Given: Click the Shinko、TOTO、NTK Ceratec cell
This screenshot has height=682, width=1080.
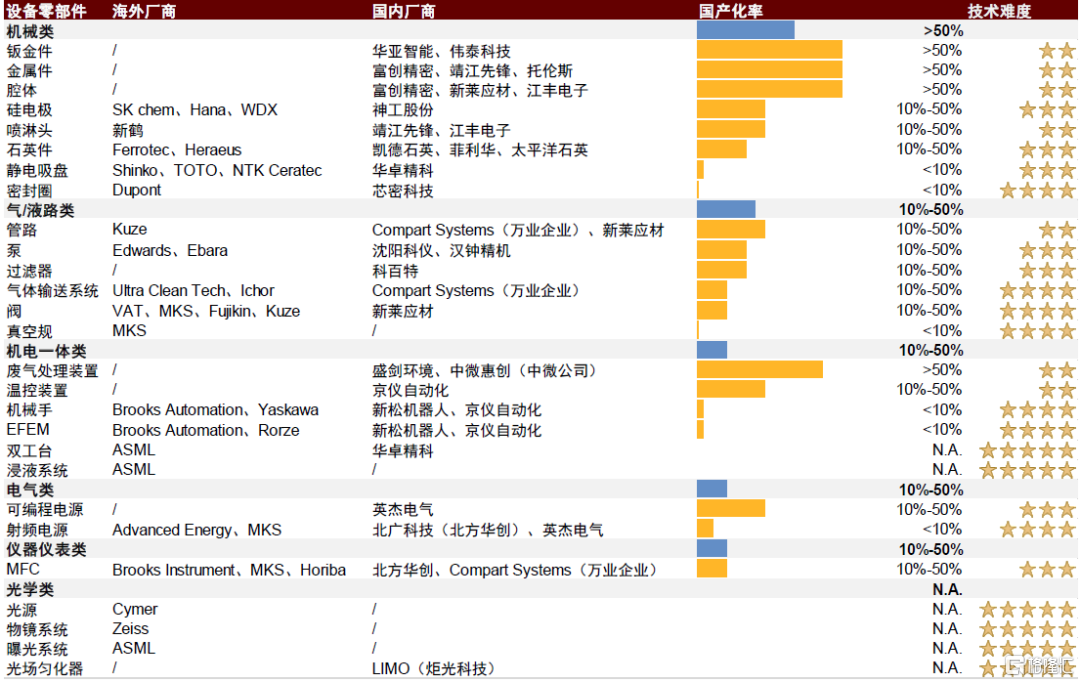Looking at the screenshot, I should pyautogui.click(x=217, y=170).
